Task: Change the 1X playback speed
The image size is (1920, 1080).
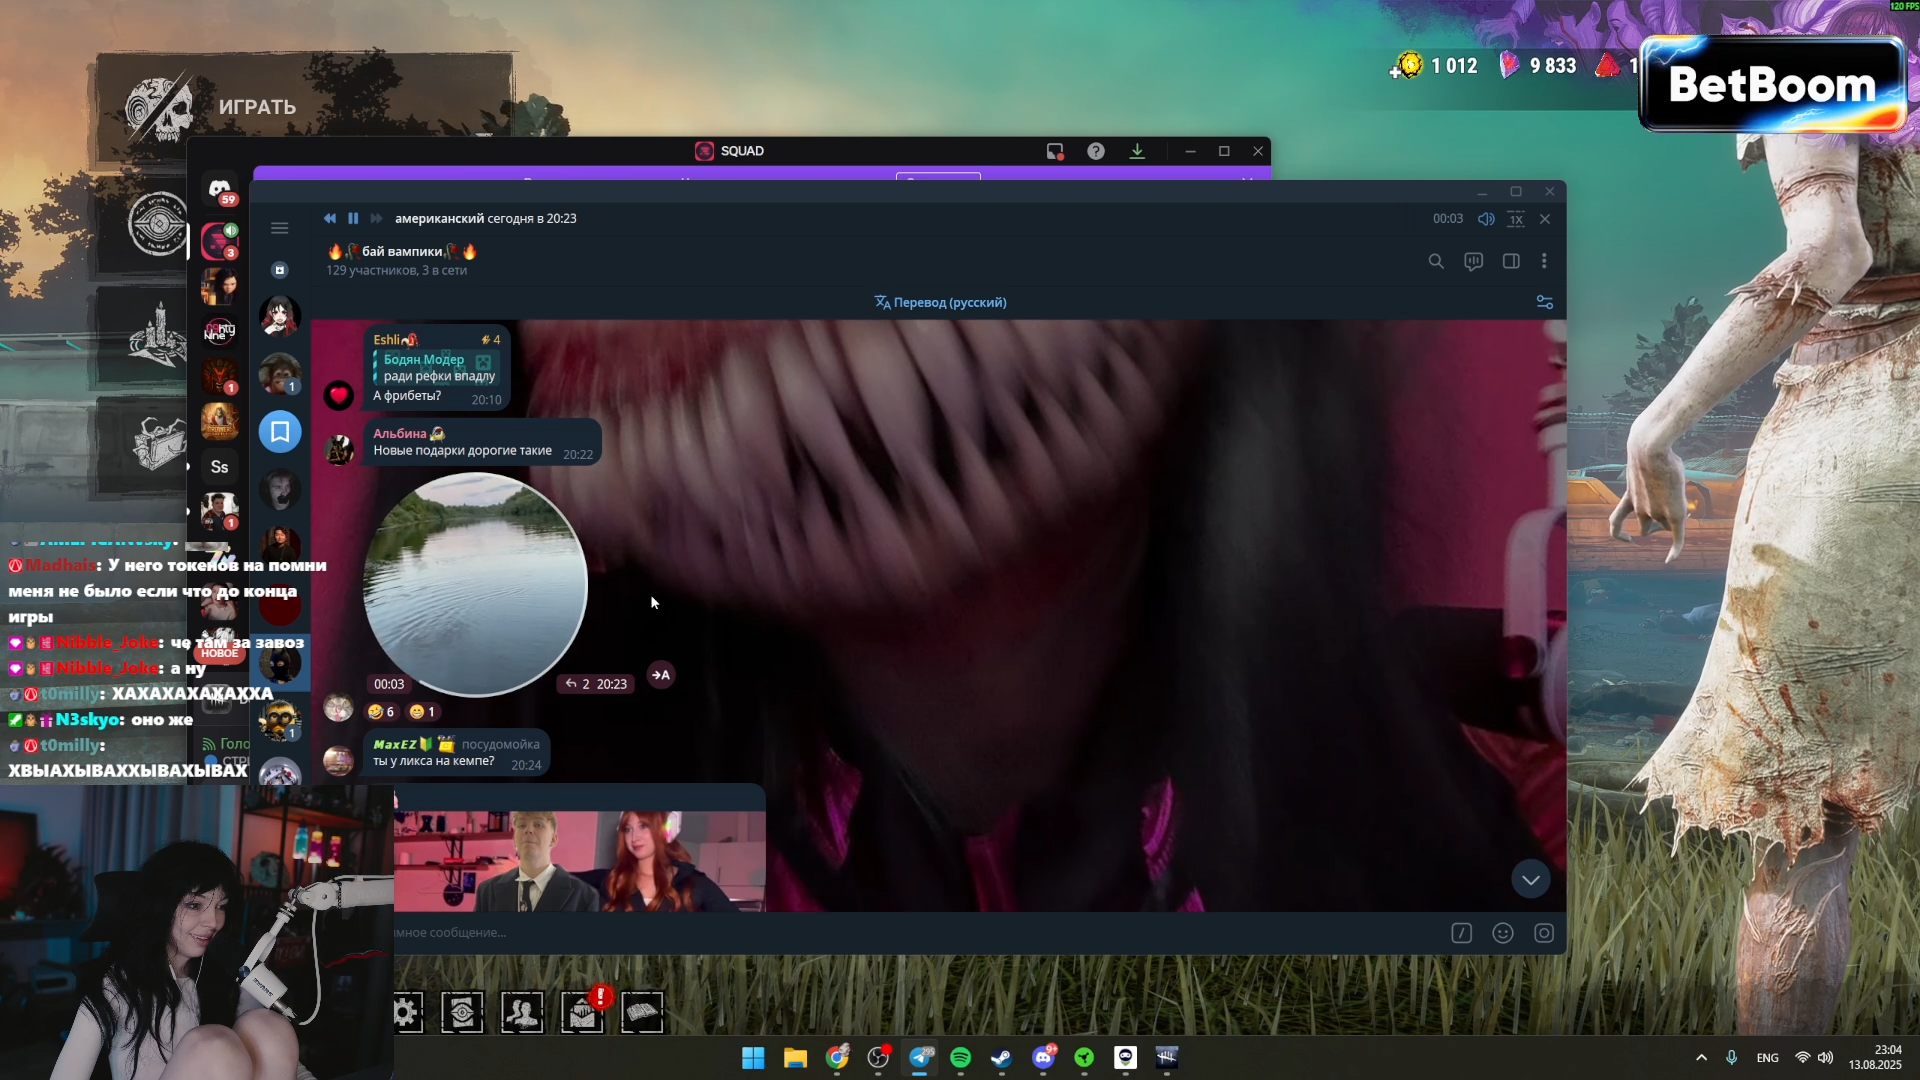Action: coord(1516,219)
